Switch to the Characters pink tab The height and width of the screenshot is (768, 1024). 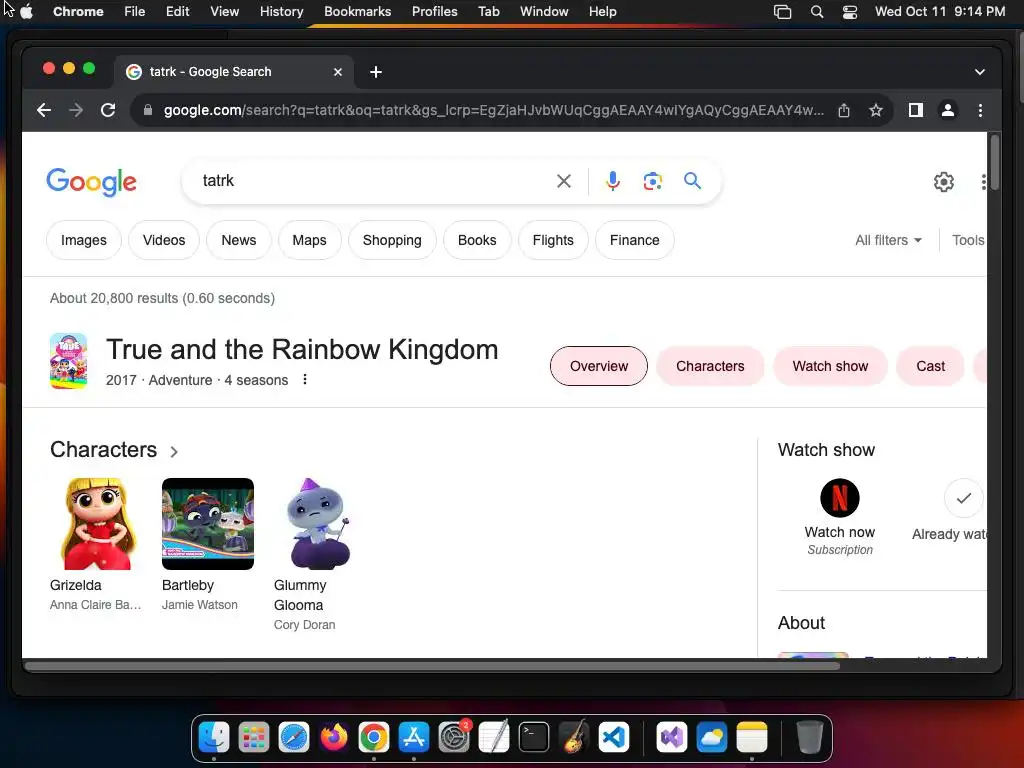[710, 366]
